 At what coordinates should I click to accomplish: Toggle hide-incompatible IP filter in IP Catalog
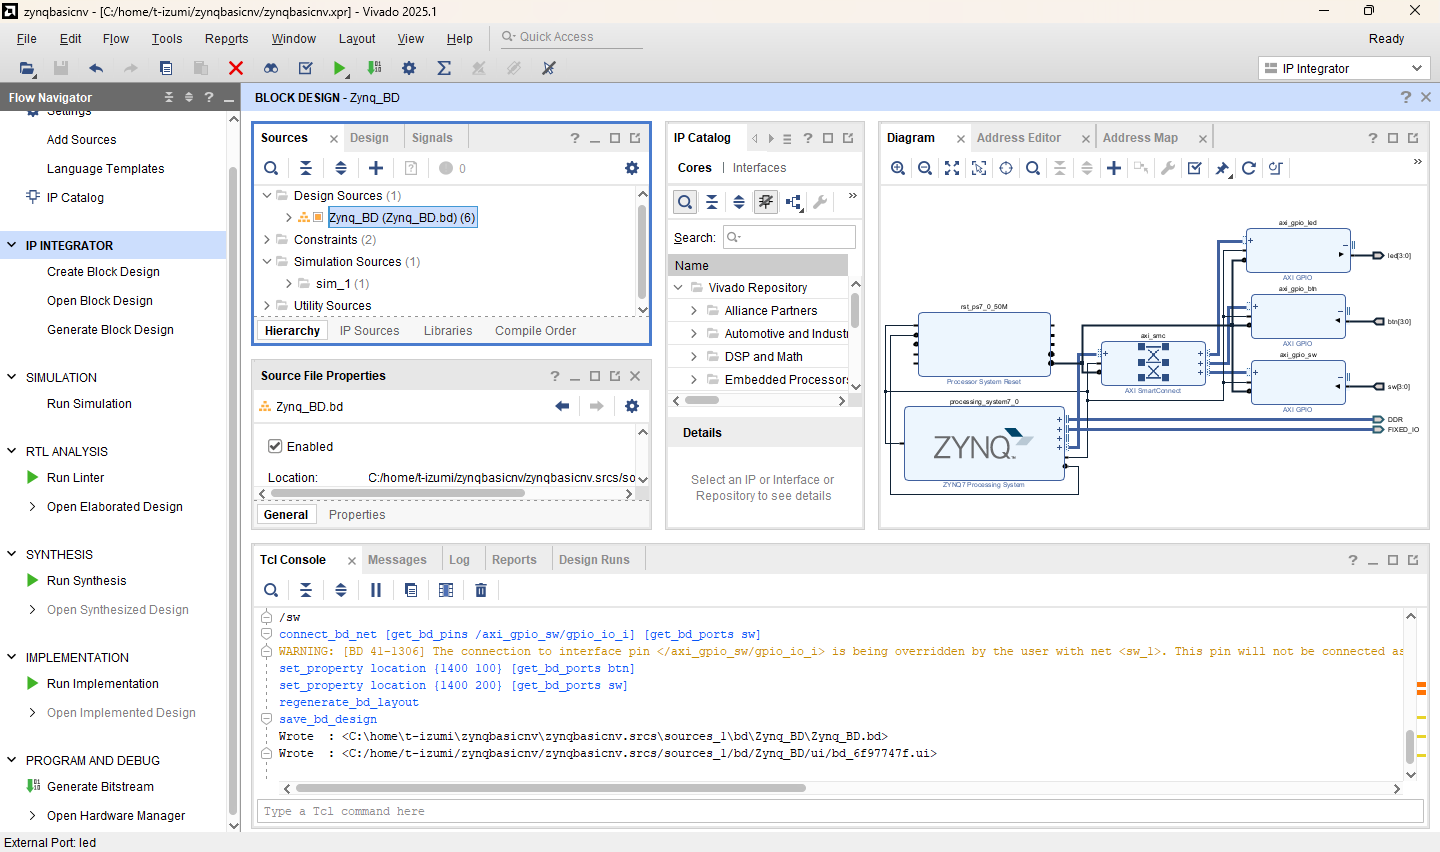tap(766, 202)
